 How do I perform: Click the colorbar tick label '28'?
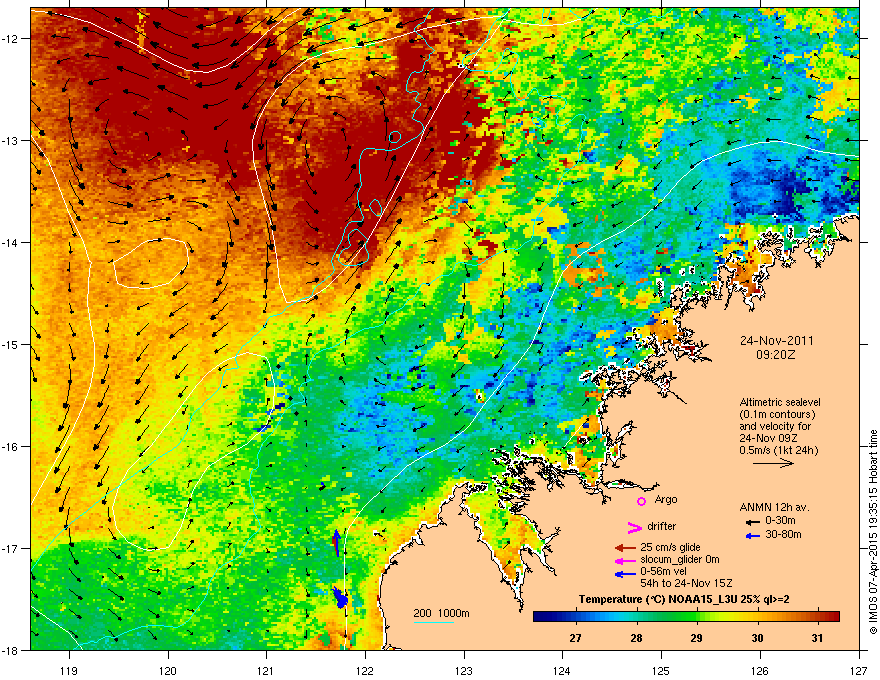tap(636, 638)
